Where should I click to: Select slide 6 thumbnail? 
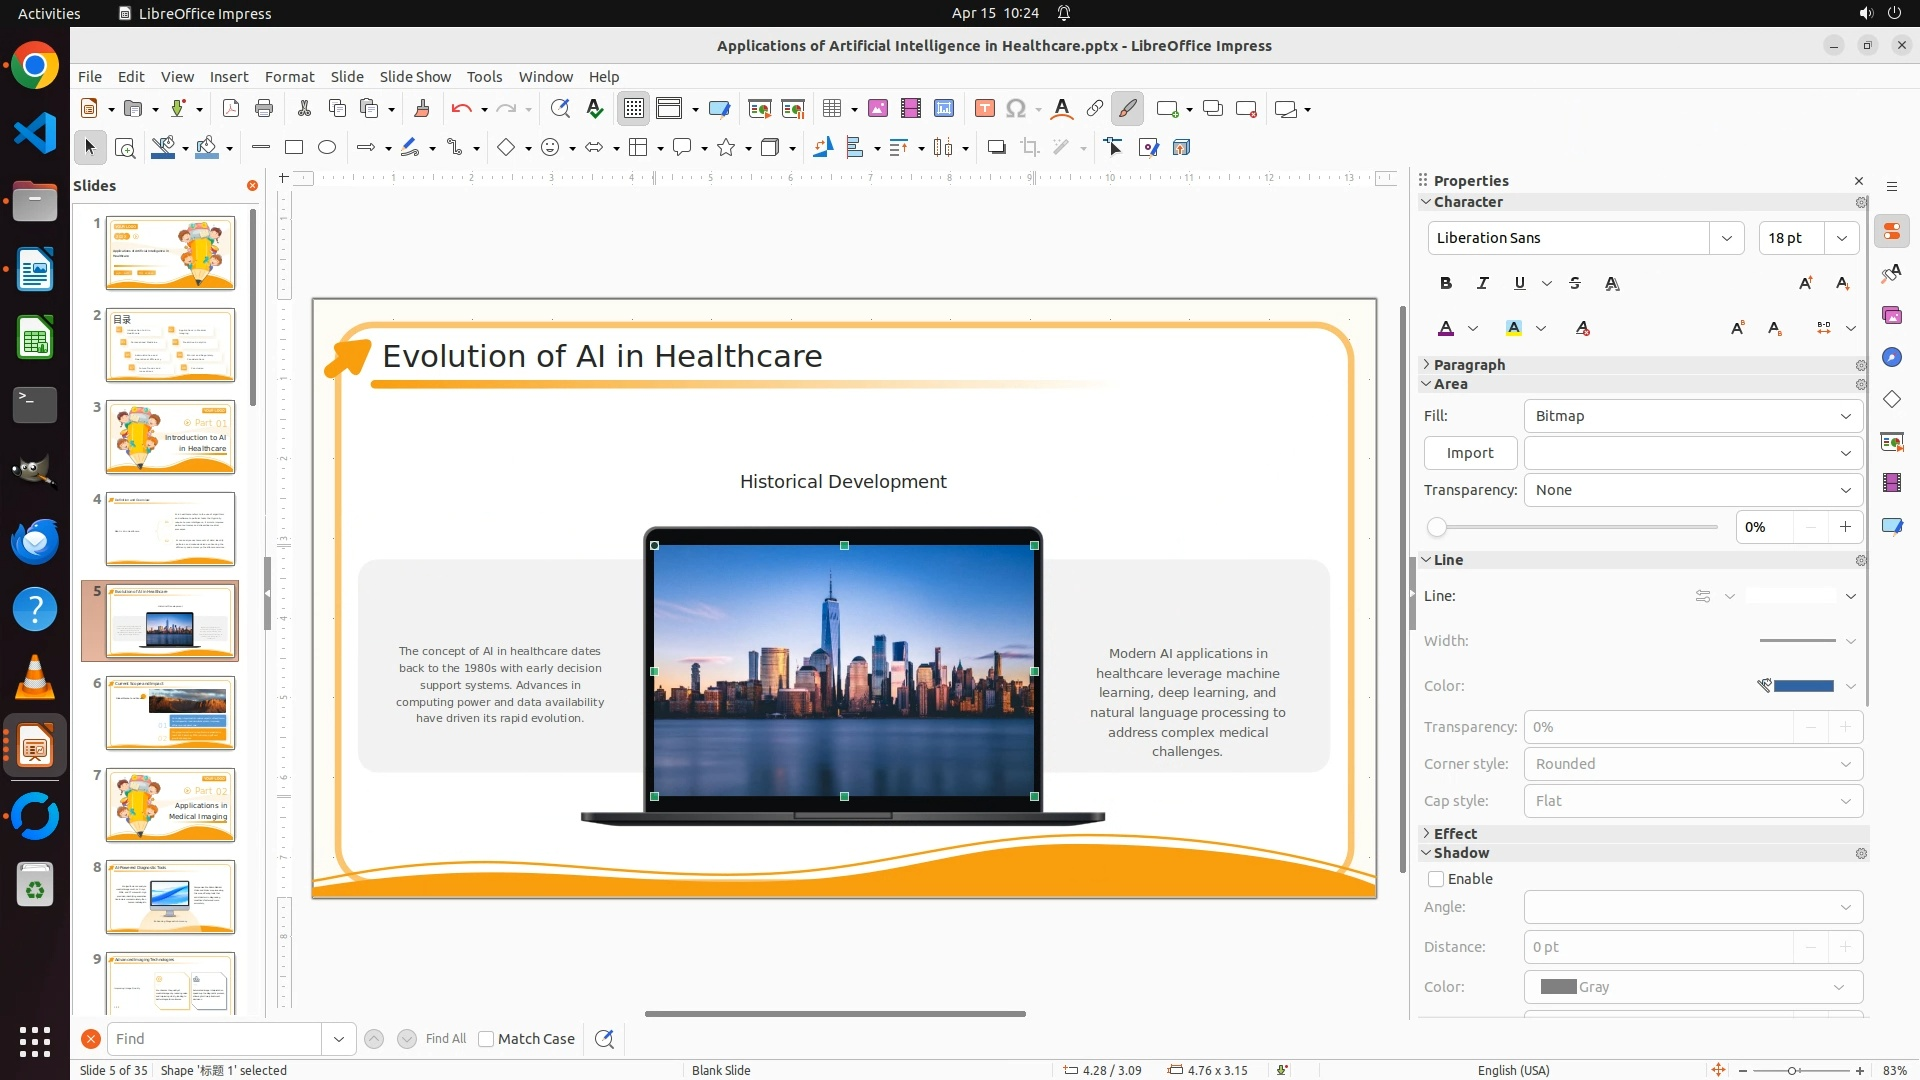(x=170, y=713)
